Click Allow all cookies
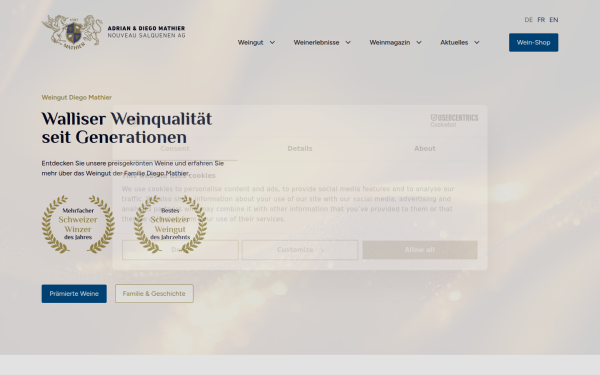600x375 pixels. pyautogui.click(x=420, y=250)
